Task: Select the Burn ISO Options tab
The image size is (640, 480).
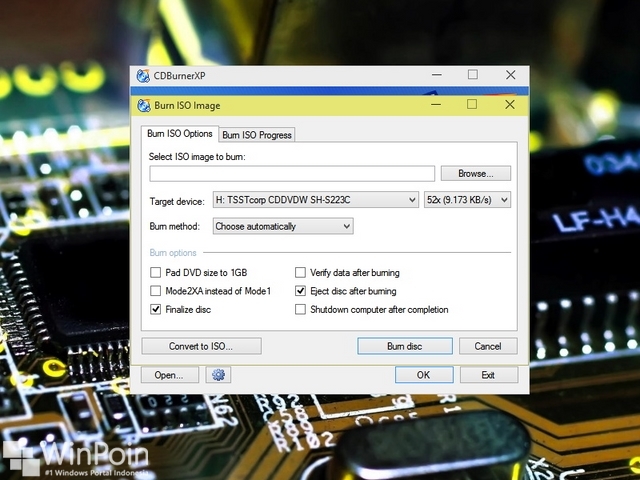Action: (x=180, y=134)
